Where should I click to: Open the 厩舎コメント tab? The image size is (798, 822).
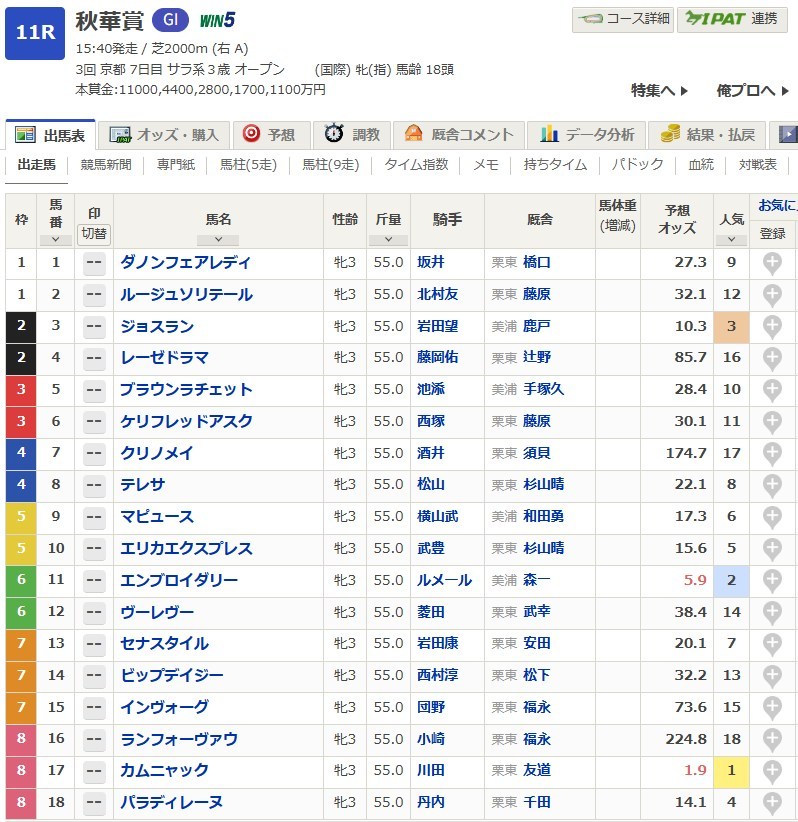(x=459, y=135)
